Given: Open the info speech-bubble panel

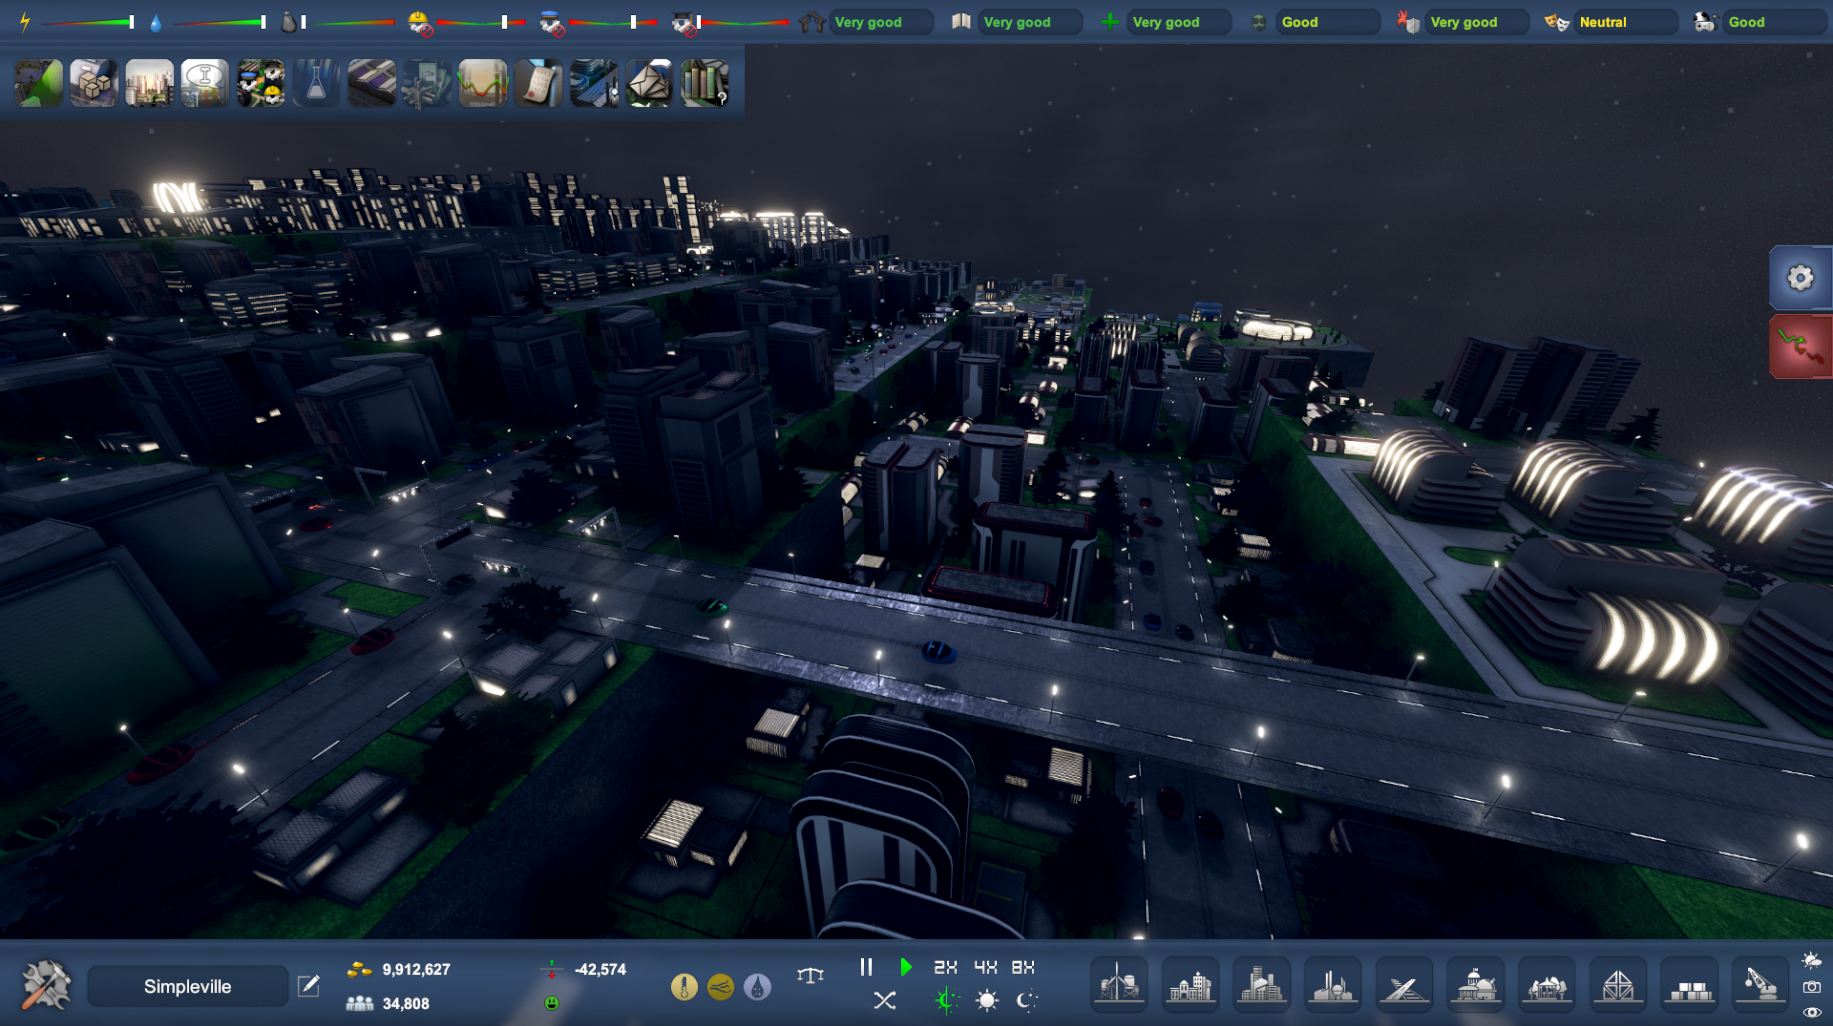Looking at the screenshot, I should click(x=205, y=83).
